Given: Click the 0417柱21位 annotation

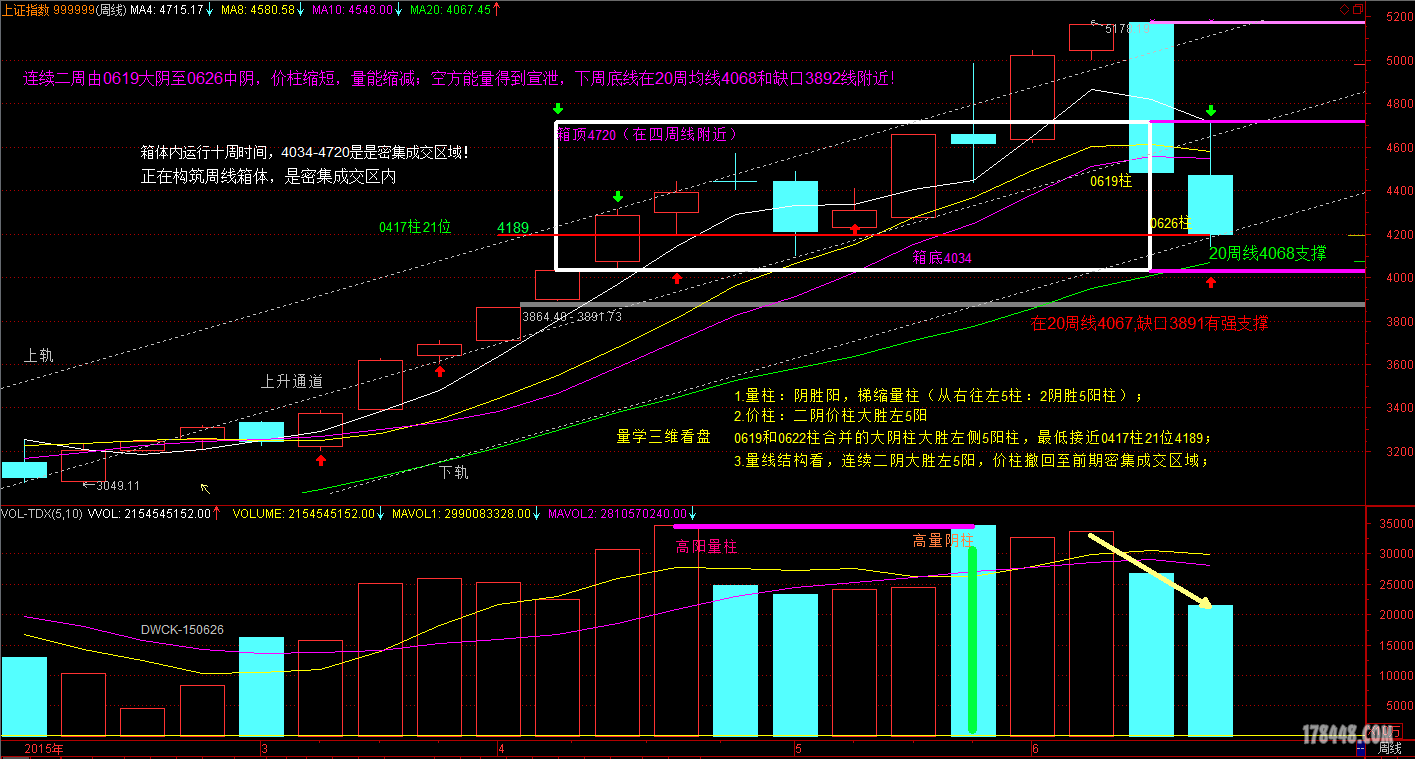Looking at the screenshot, I should coord(415,227).
